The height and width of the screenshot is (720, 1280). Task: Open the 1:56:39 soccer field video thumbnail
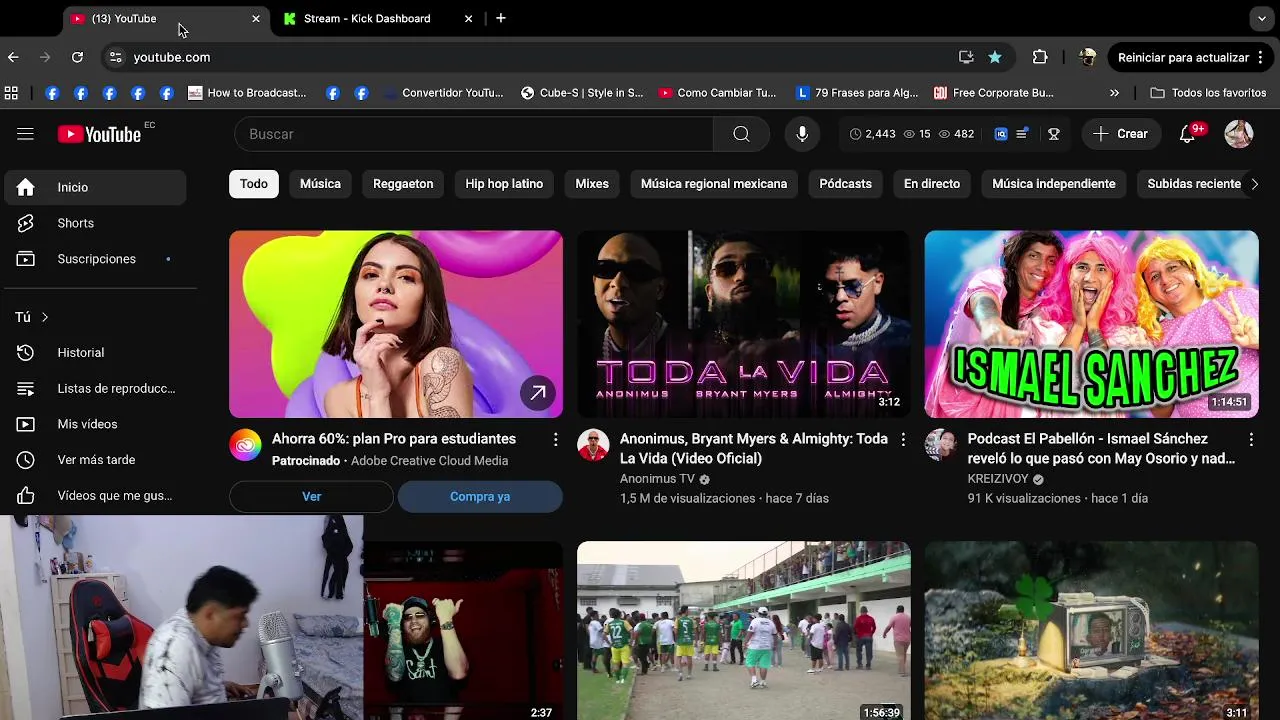tap(744, 631)
